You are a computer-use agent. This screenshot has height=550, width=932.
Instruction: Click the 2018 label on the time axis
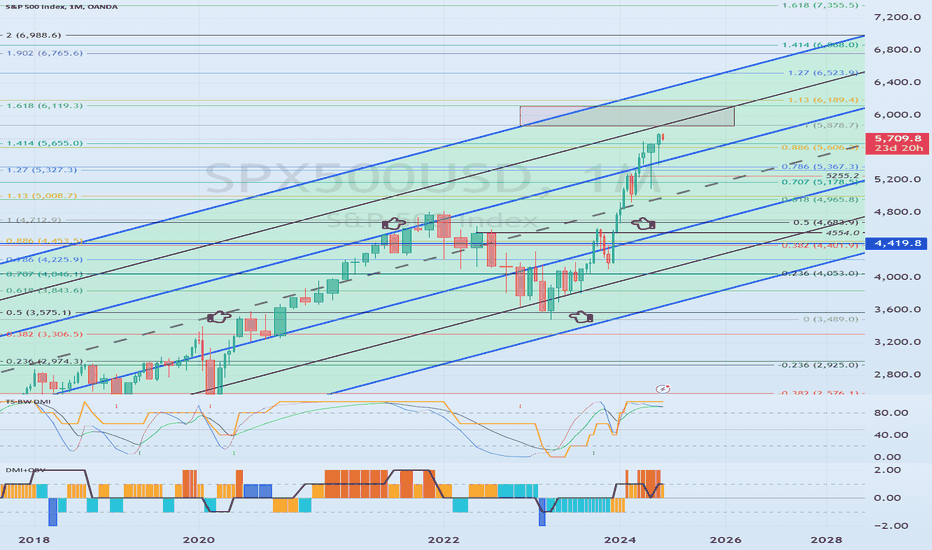pyautogui.click(x=34, y=540)
